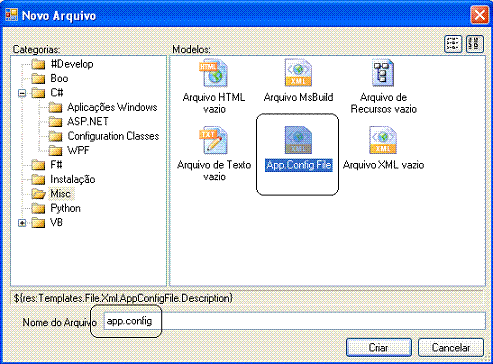This screenshot has height=364, width=493.
Task: Click the open Misc folder icon
Action: (x=38, y=194)
